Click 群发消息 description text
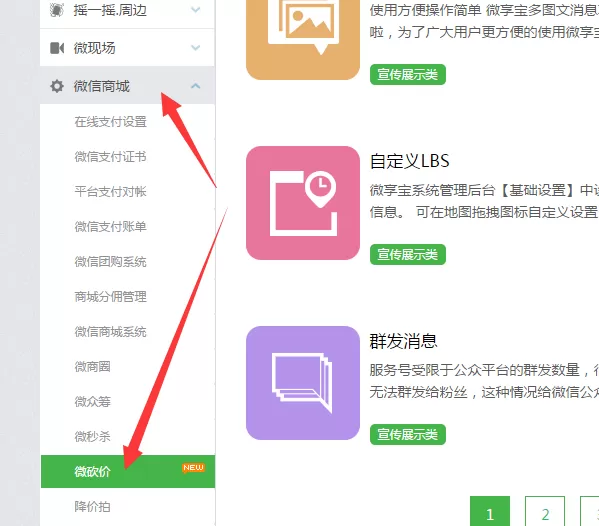The height and width of the screenshot is (526, 599). click(x=484, y=381)
